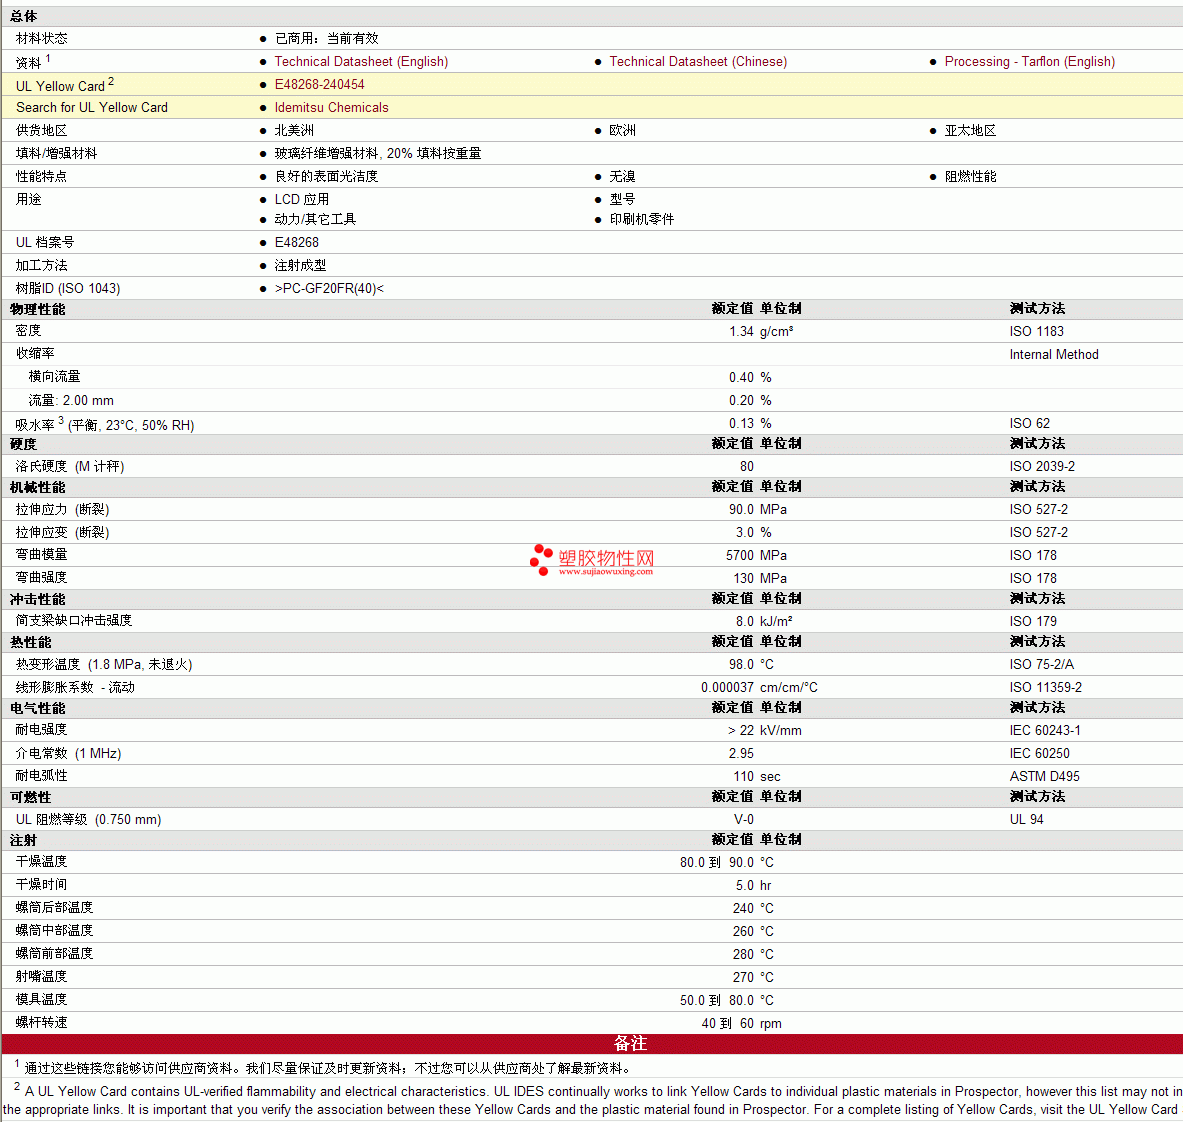The height and width of the screenshot is (1122, 1183).
Task: Click the ISO 75-2/A test method
Action: [1041, 665]
